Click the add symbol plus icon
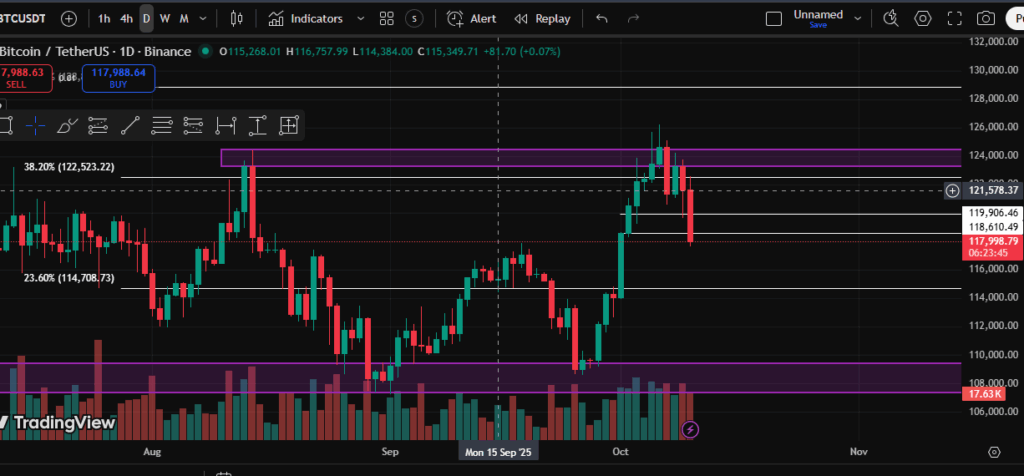 pyautogui.click(x=68, y=18)
